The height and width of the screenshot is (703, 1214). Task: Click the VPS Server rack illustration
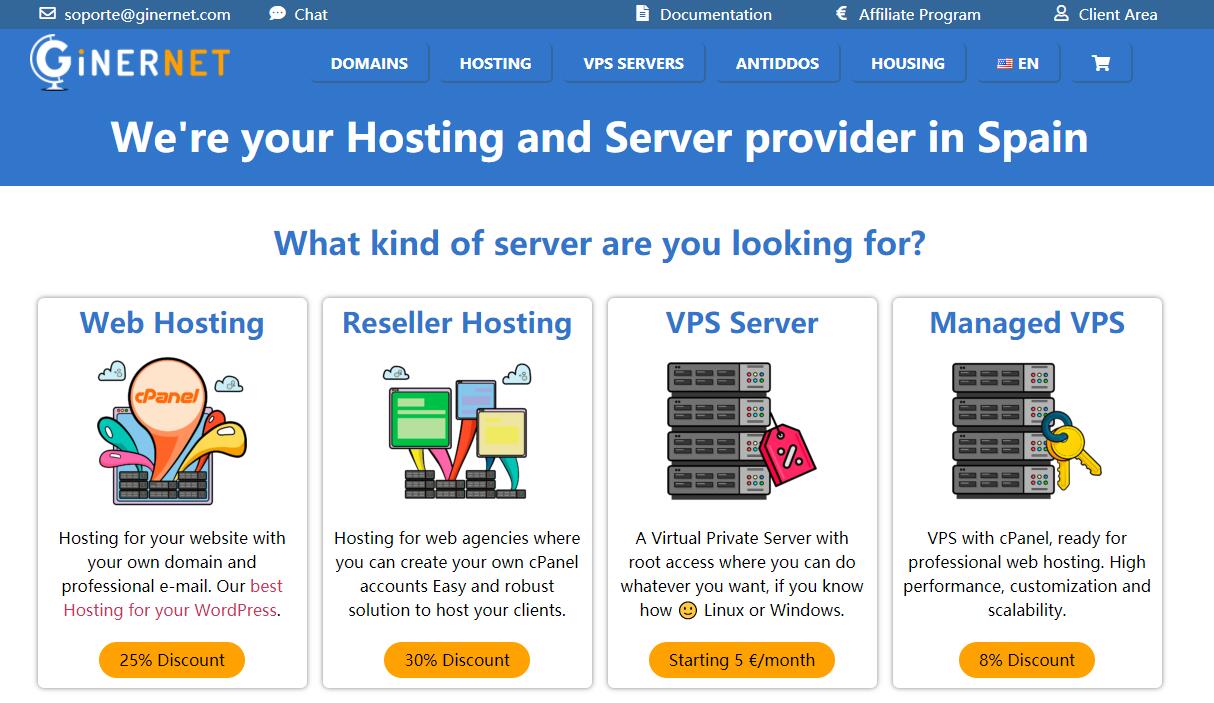[742, 430]
